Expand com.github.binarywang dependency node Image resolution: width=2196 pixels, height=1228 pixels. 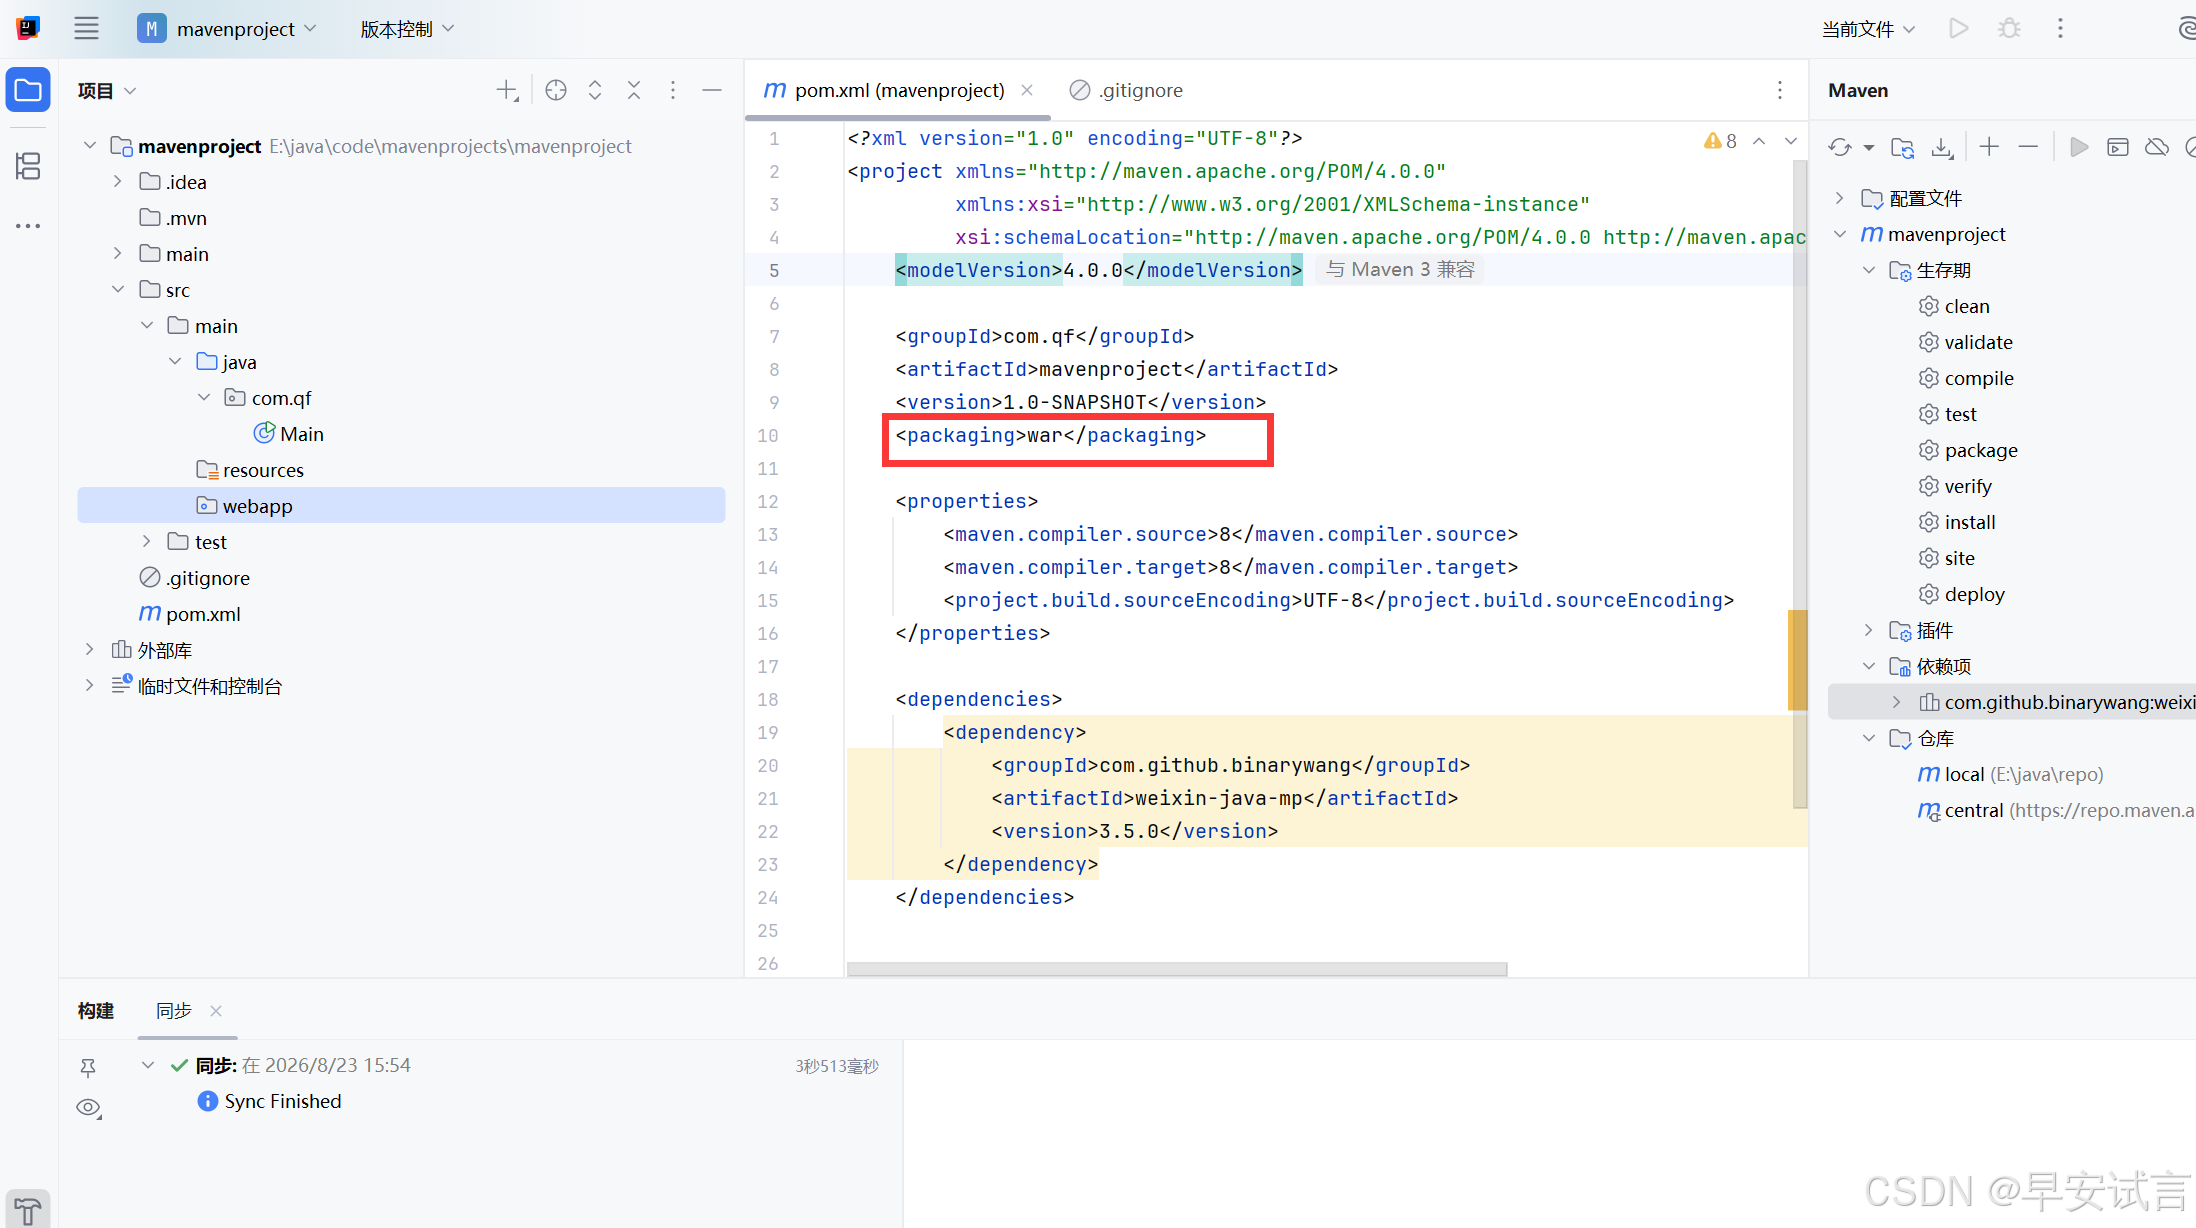click(x=1897, y=702)
